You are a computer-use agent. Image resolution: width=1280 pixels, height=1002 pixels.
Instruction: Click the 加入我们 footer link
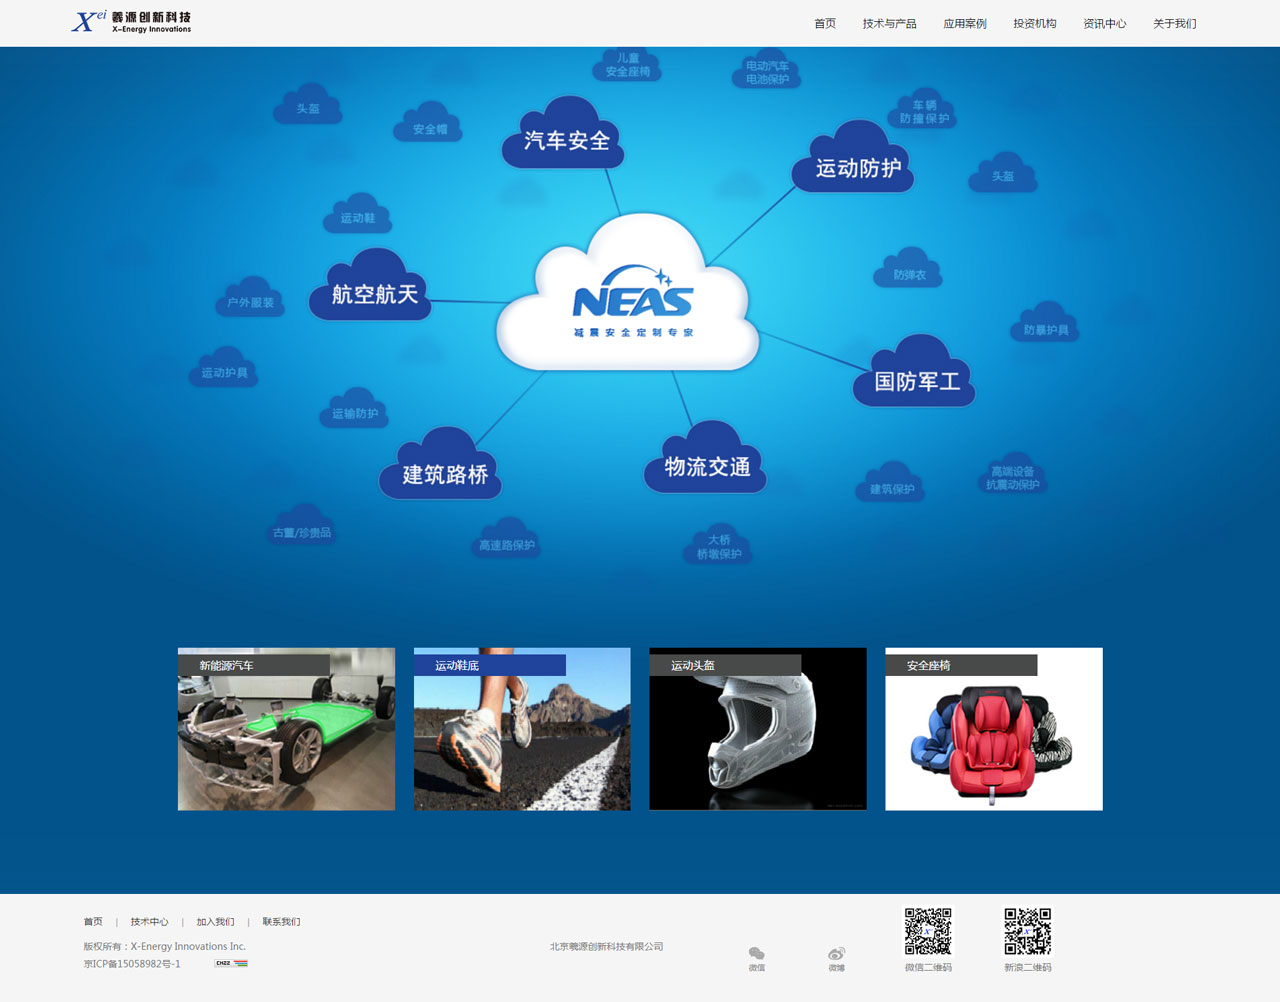(215, 922)
